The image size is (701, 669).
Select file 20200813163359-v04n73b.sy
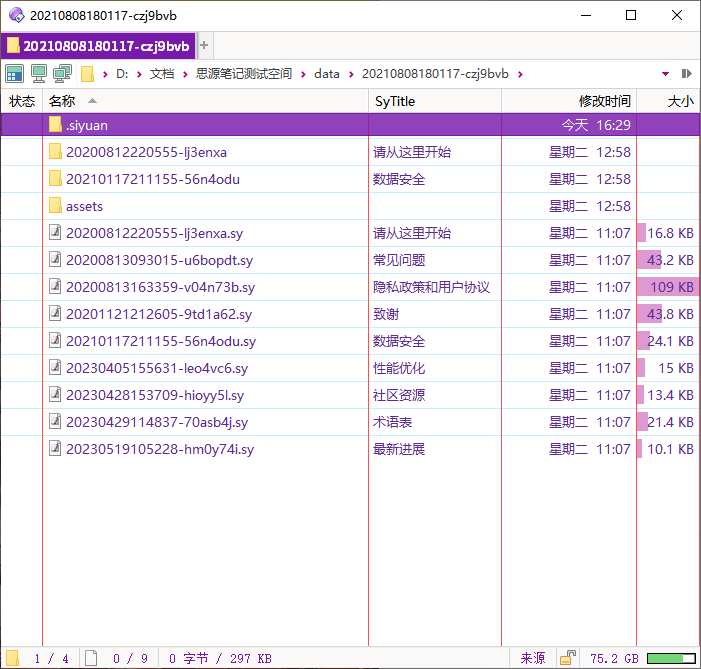[x=160, y=287]
